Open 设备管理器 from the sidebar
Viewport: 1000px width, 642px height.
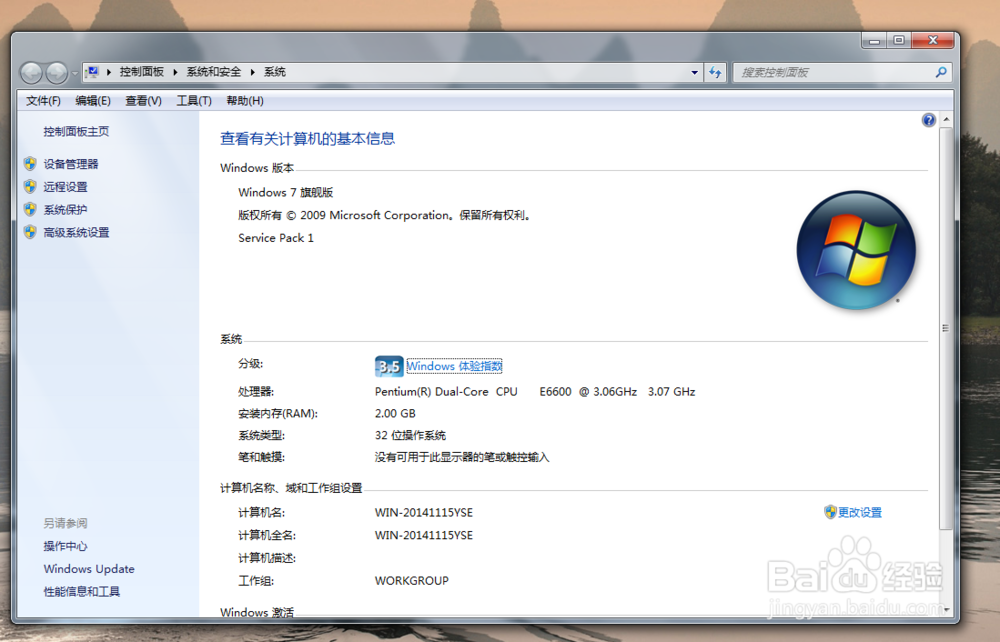71,164
